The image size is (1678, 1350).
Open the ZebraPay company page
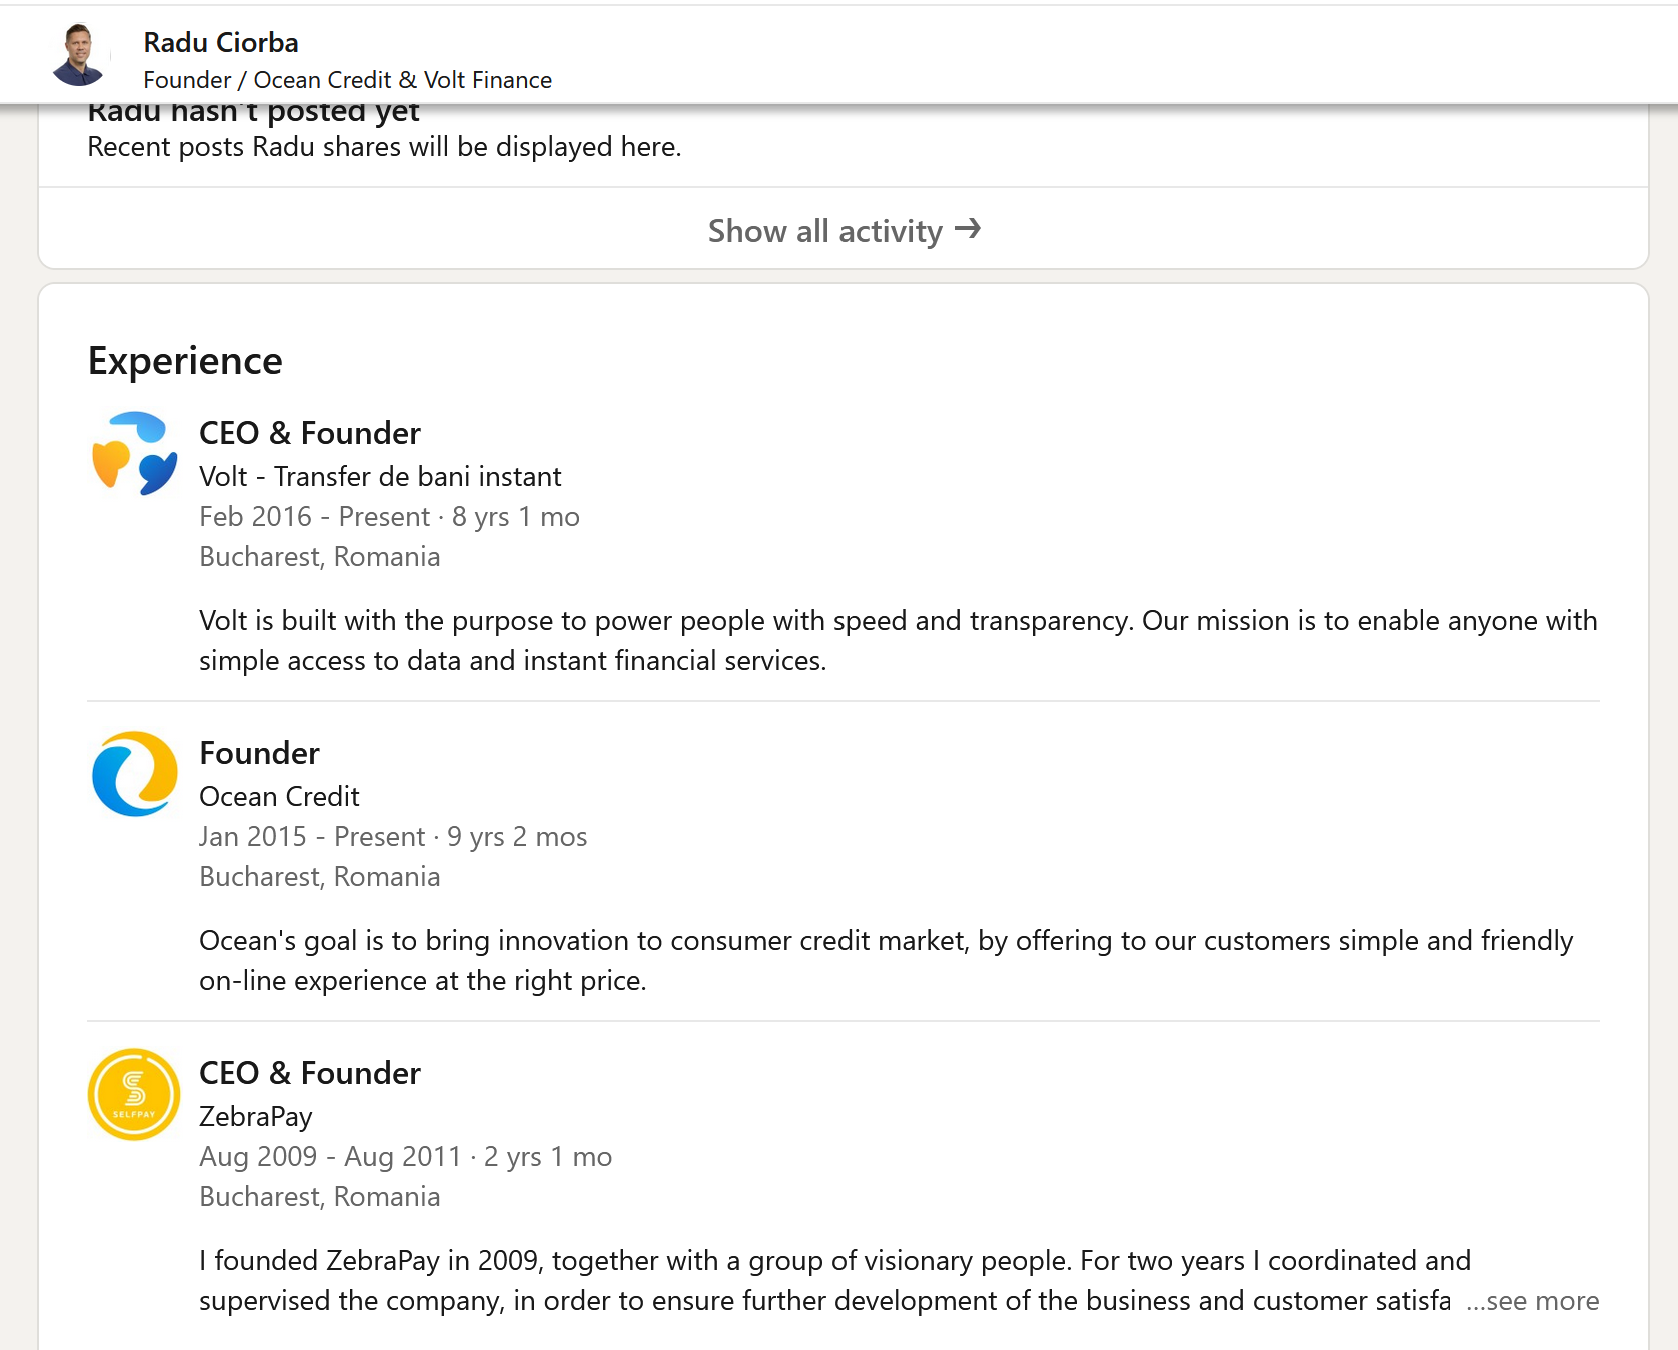coord(256,1117)
